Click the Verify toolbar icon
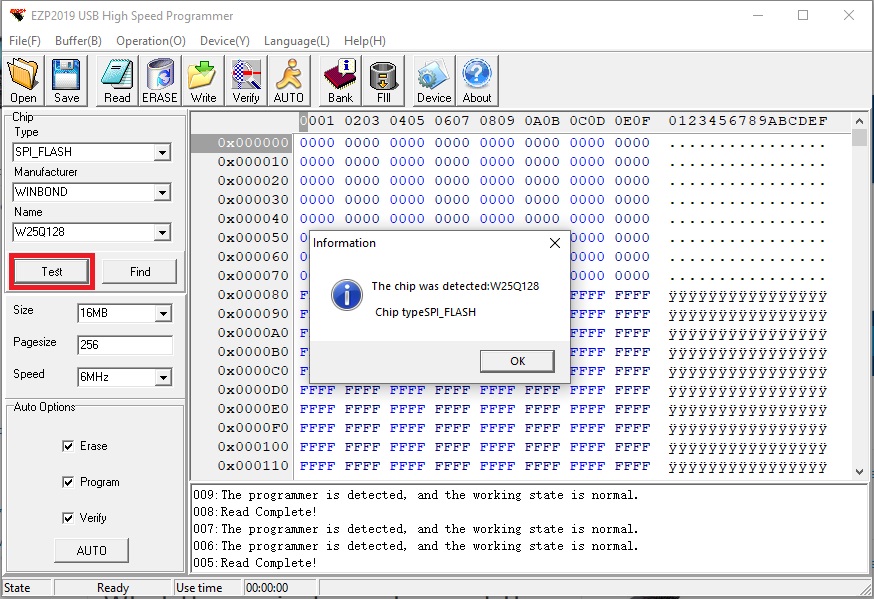Viewport: 874px width, 599px height. (245, 80)
